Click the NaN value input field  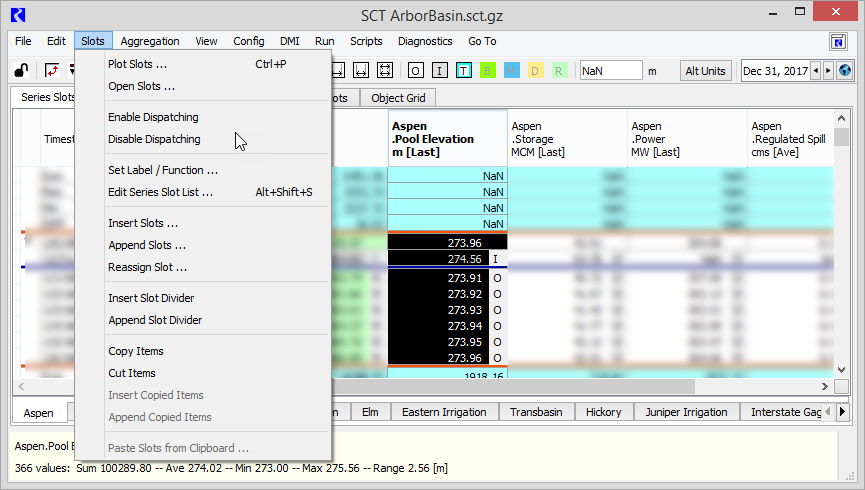tap(610, 71)
